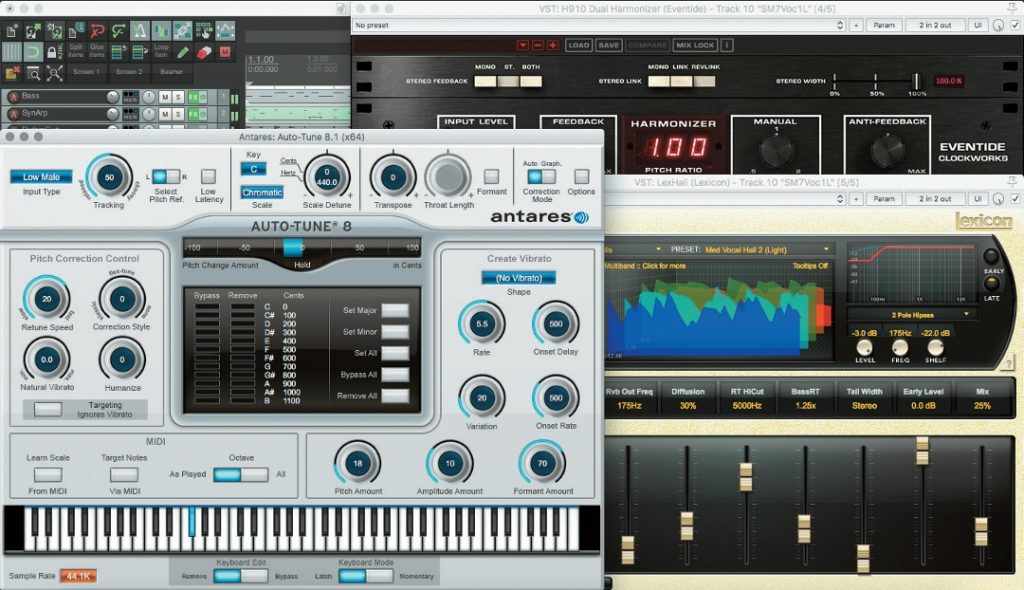Click Param button in H910 window header
1024x590 pixels.
pyautogui.click(x=884, y=25)
